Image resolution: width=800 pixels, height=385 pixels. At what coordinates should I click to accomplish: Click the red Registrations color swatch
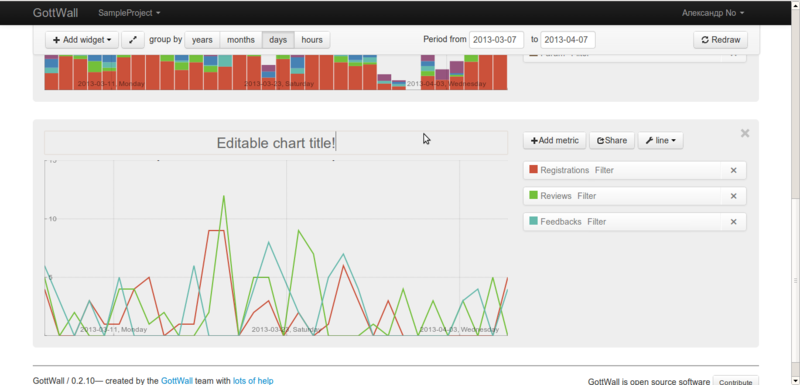(x=534, y=169)
